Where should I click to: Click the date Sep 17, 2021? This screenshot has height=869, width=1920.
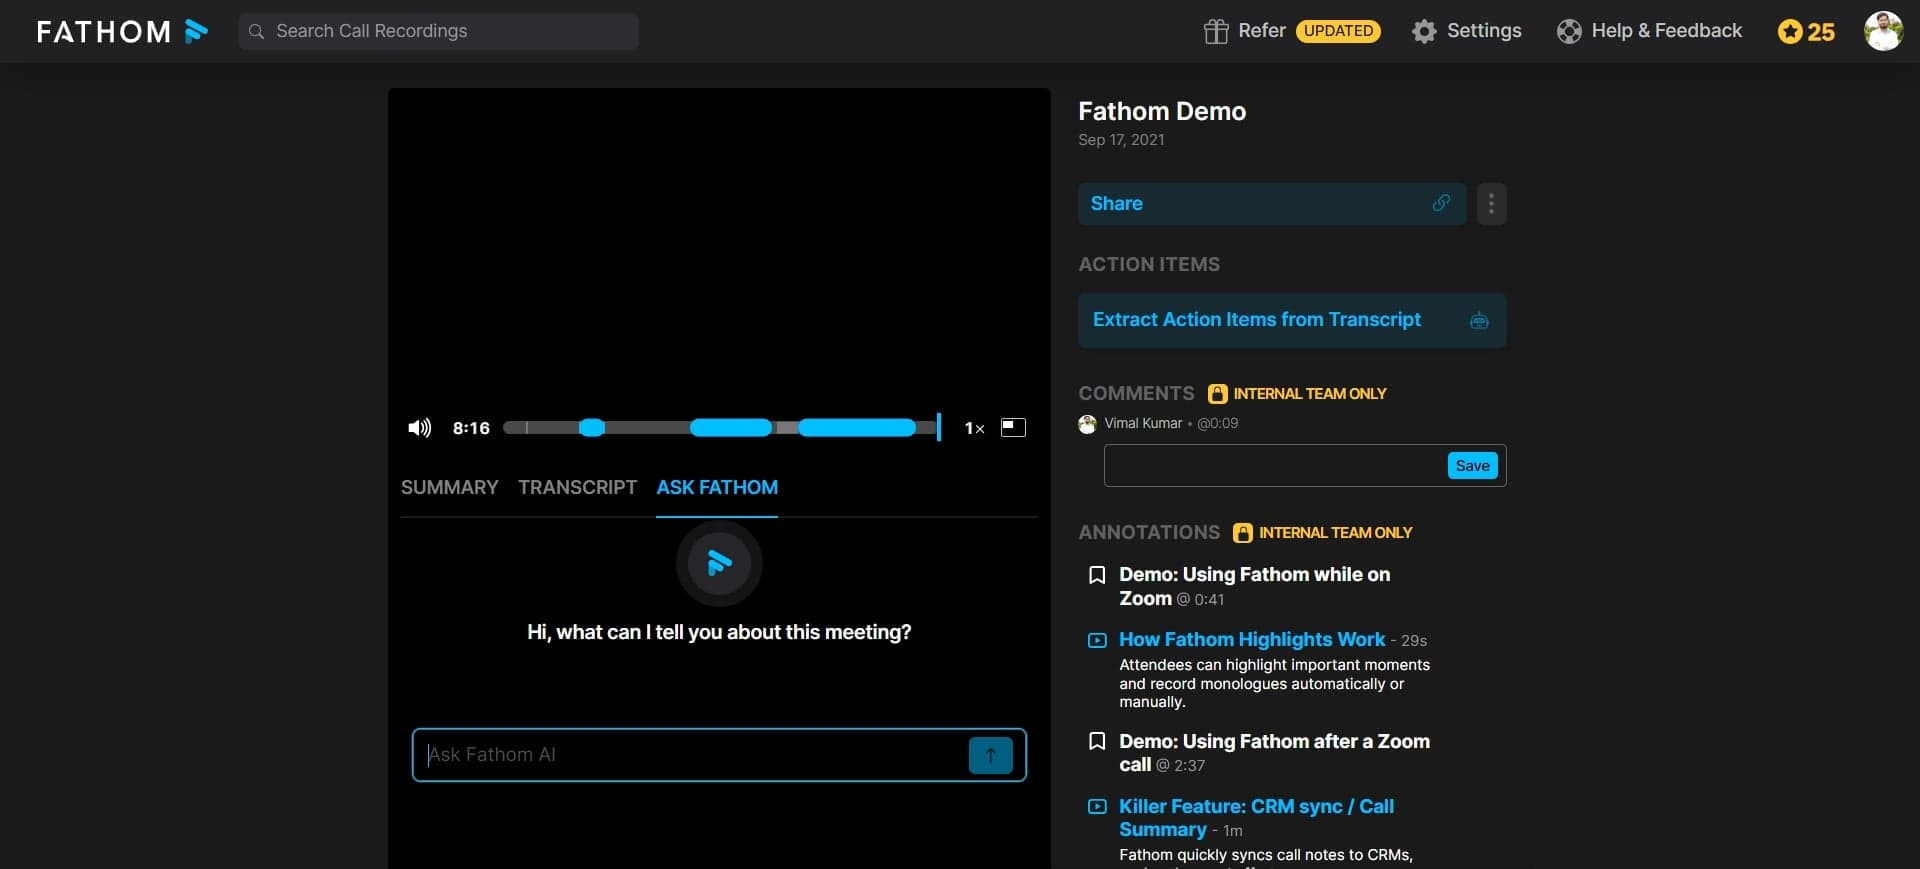1121,140
